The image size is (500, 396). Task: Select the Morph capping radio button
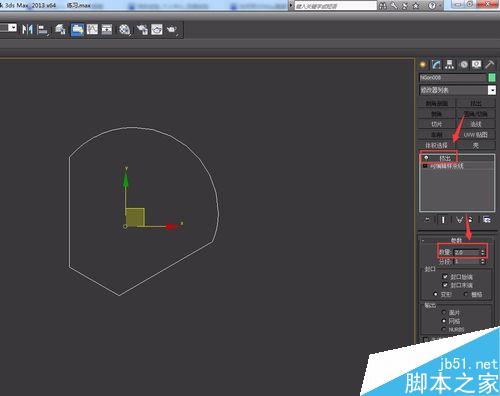pyautogui.click(x=435, y=294)
